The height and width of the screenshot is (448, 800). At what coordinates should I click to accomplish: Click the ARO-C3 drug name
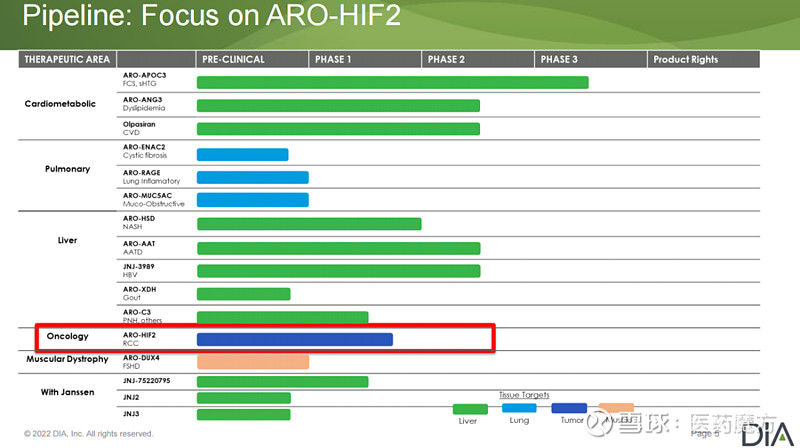(137, 312)
